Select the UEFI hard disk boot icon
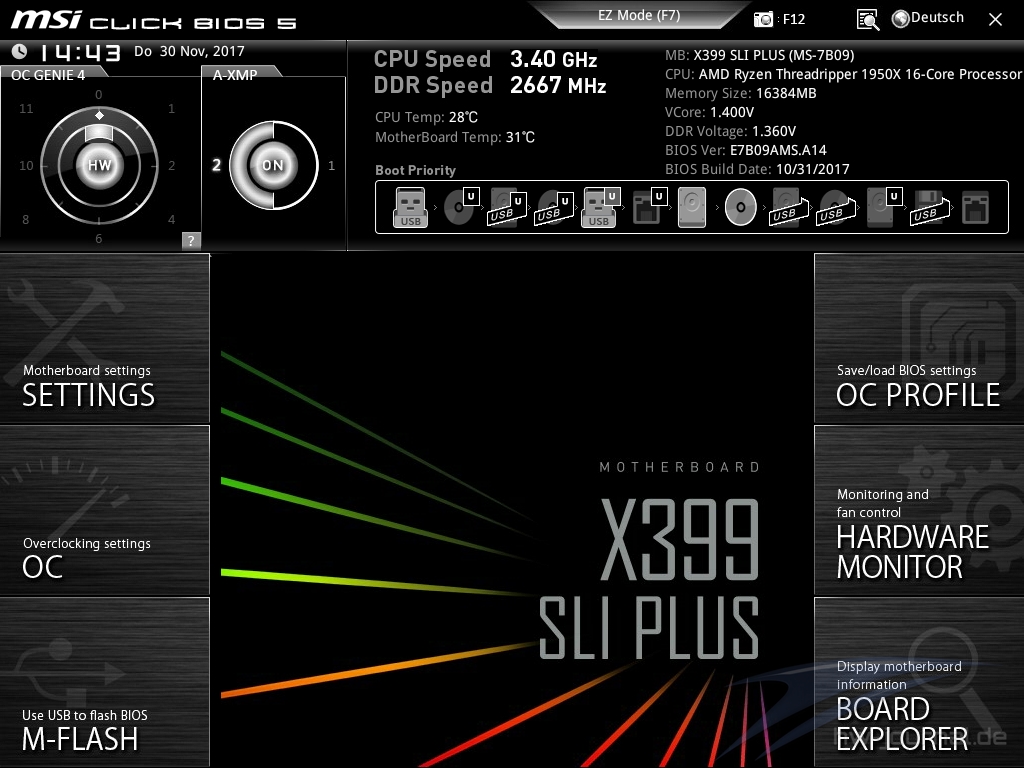 [884, 208]
